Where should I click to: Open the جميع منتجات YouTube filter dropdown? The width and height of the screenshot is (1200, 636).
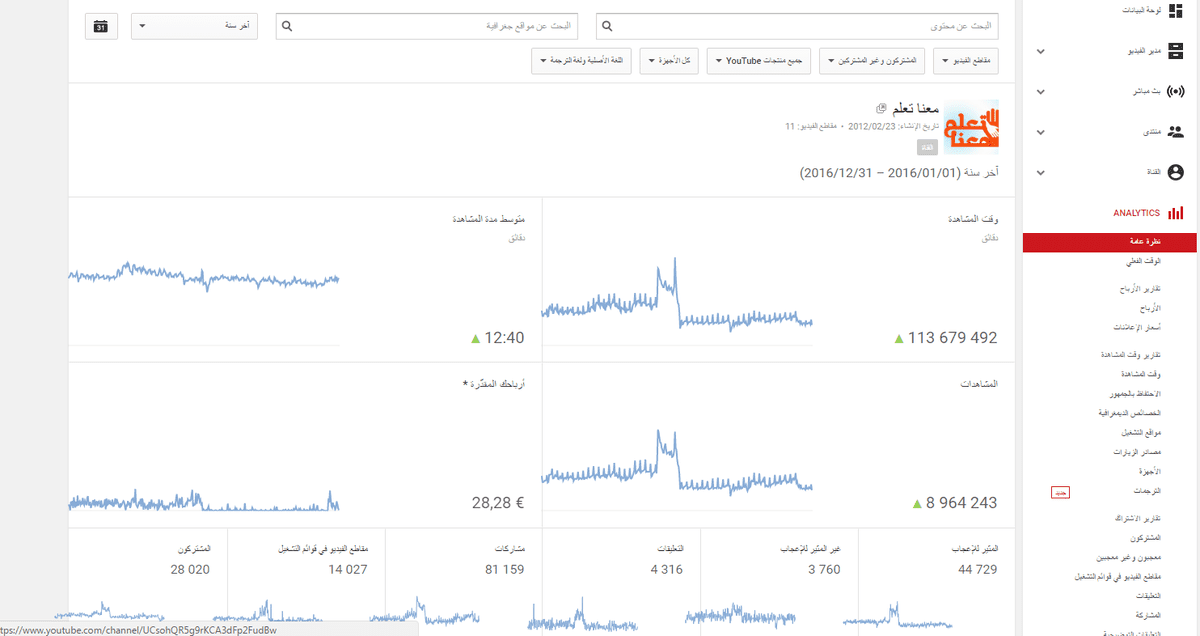tap(759, 61)
